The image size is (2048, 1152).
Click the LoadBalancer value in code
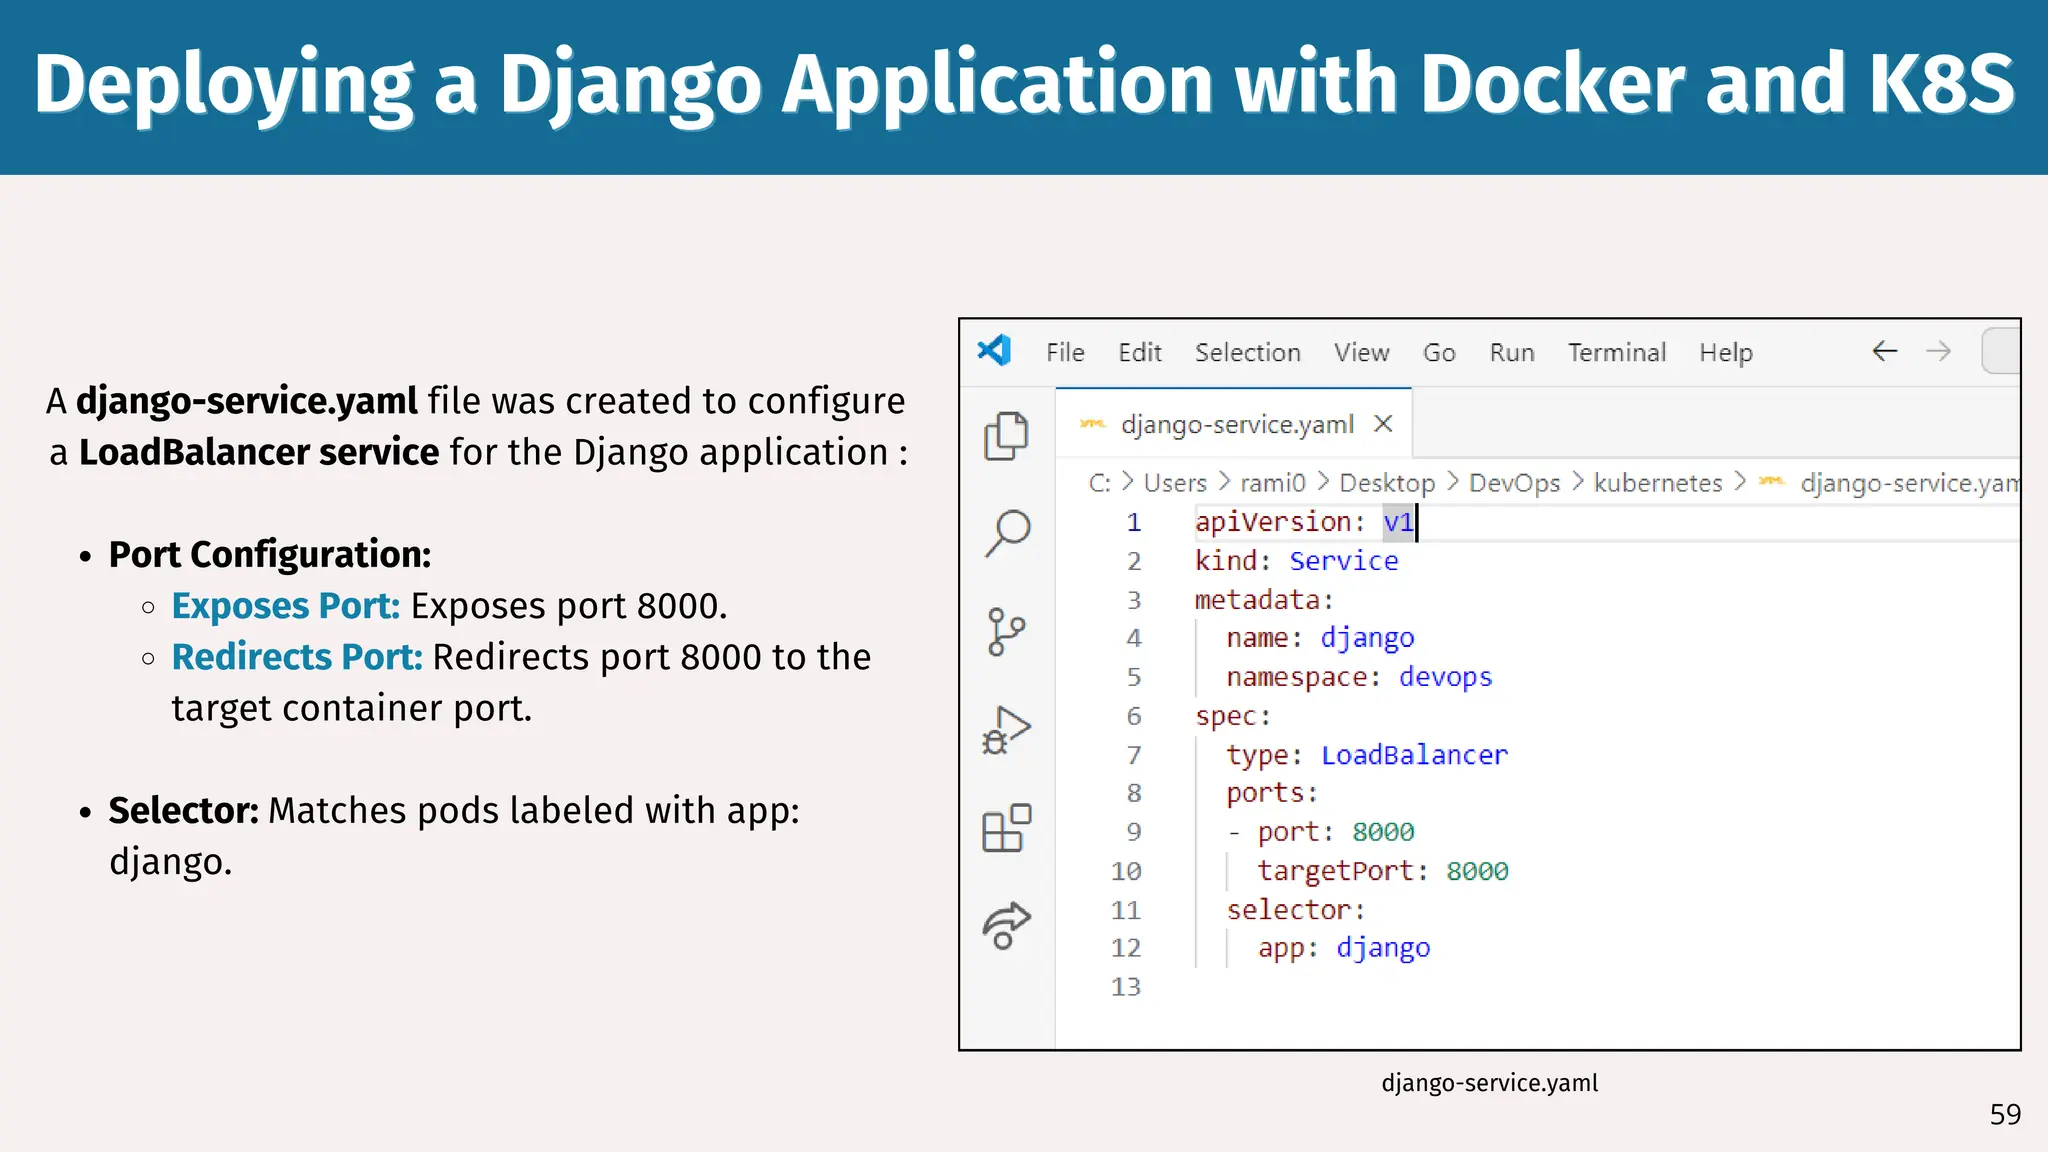click(1414, 755)
